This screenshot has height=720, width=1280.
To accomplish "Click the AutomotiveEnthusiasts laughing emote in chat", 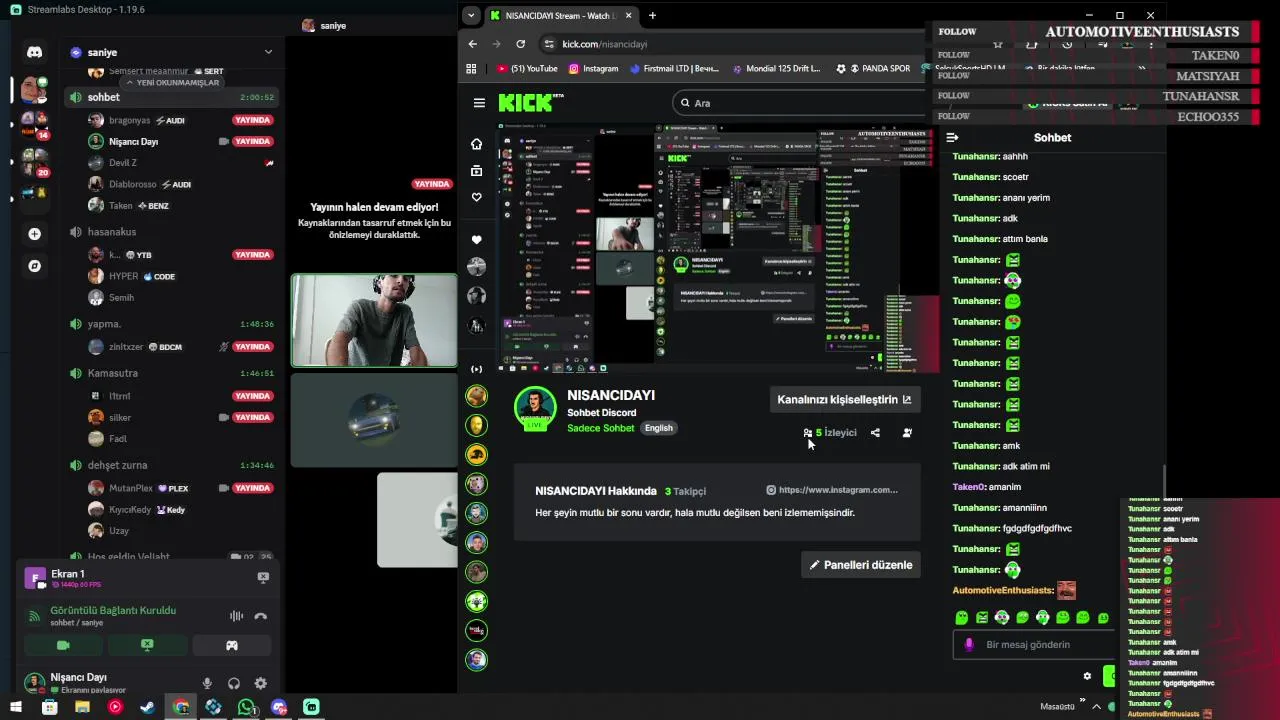I will pyautogui.click(x=1066, y=590).
